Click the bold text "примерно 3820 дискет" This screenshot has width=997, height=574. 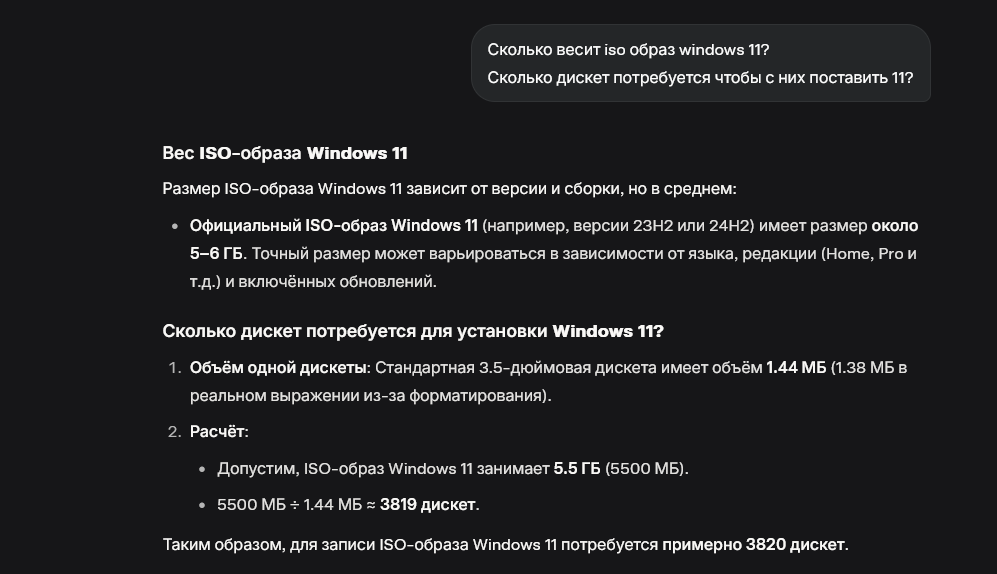click(x=754, y=545)
